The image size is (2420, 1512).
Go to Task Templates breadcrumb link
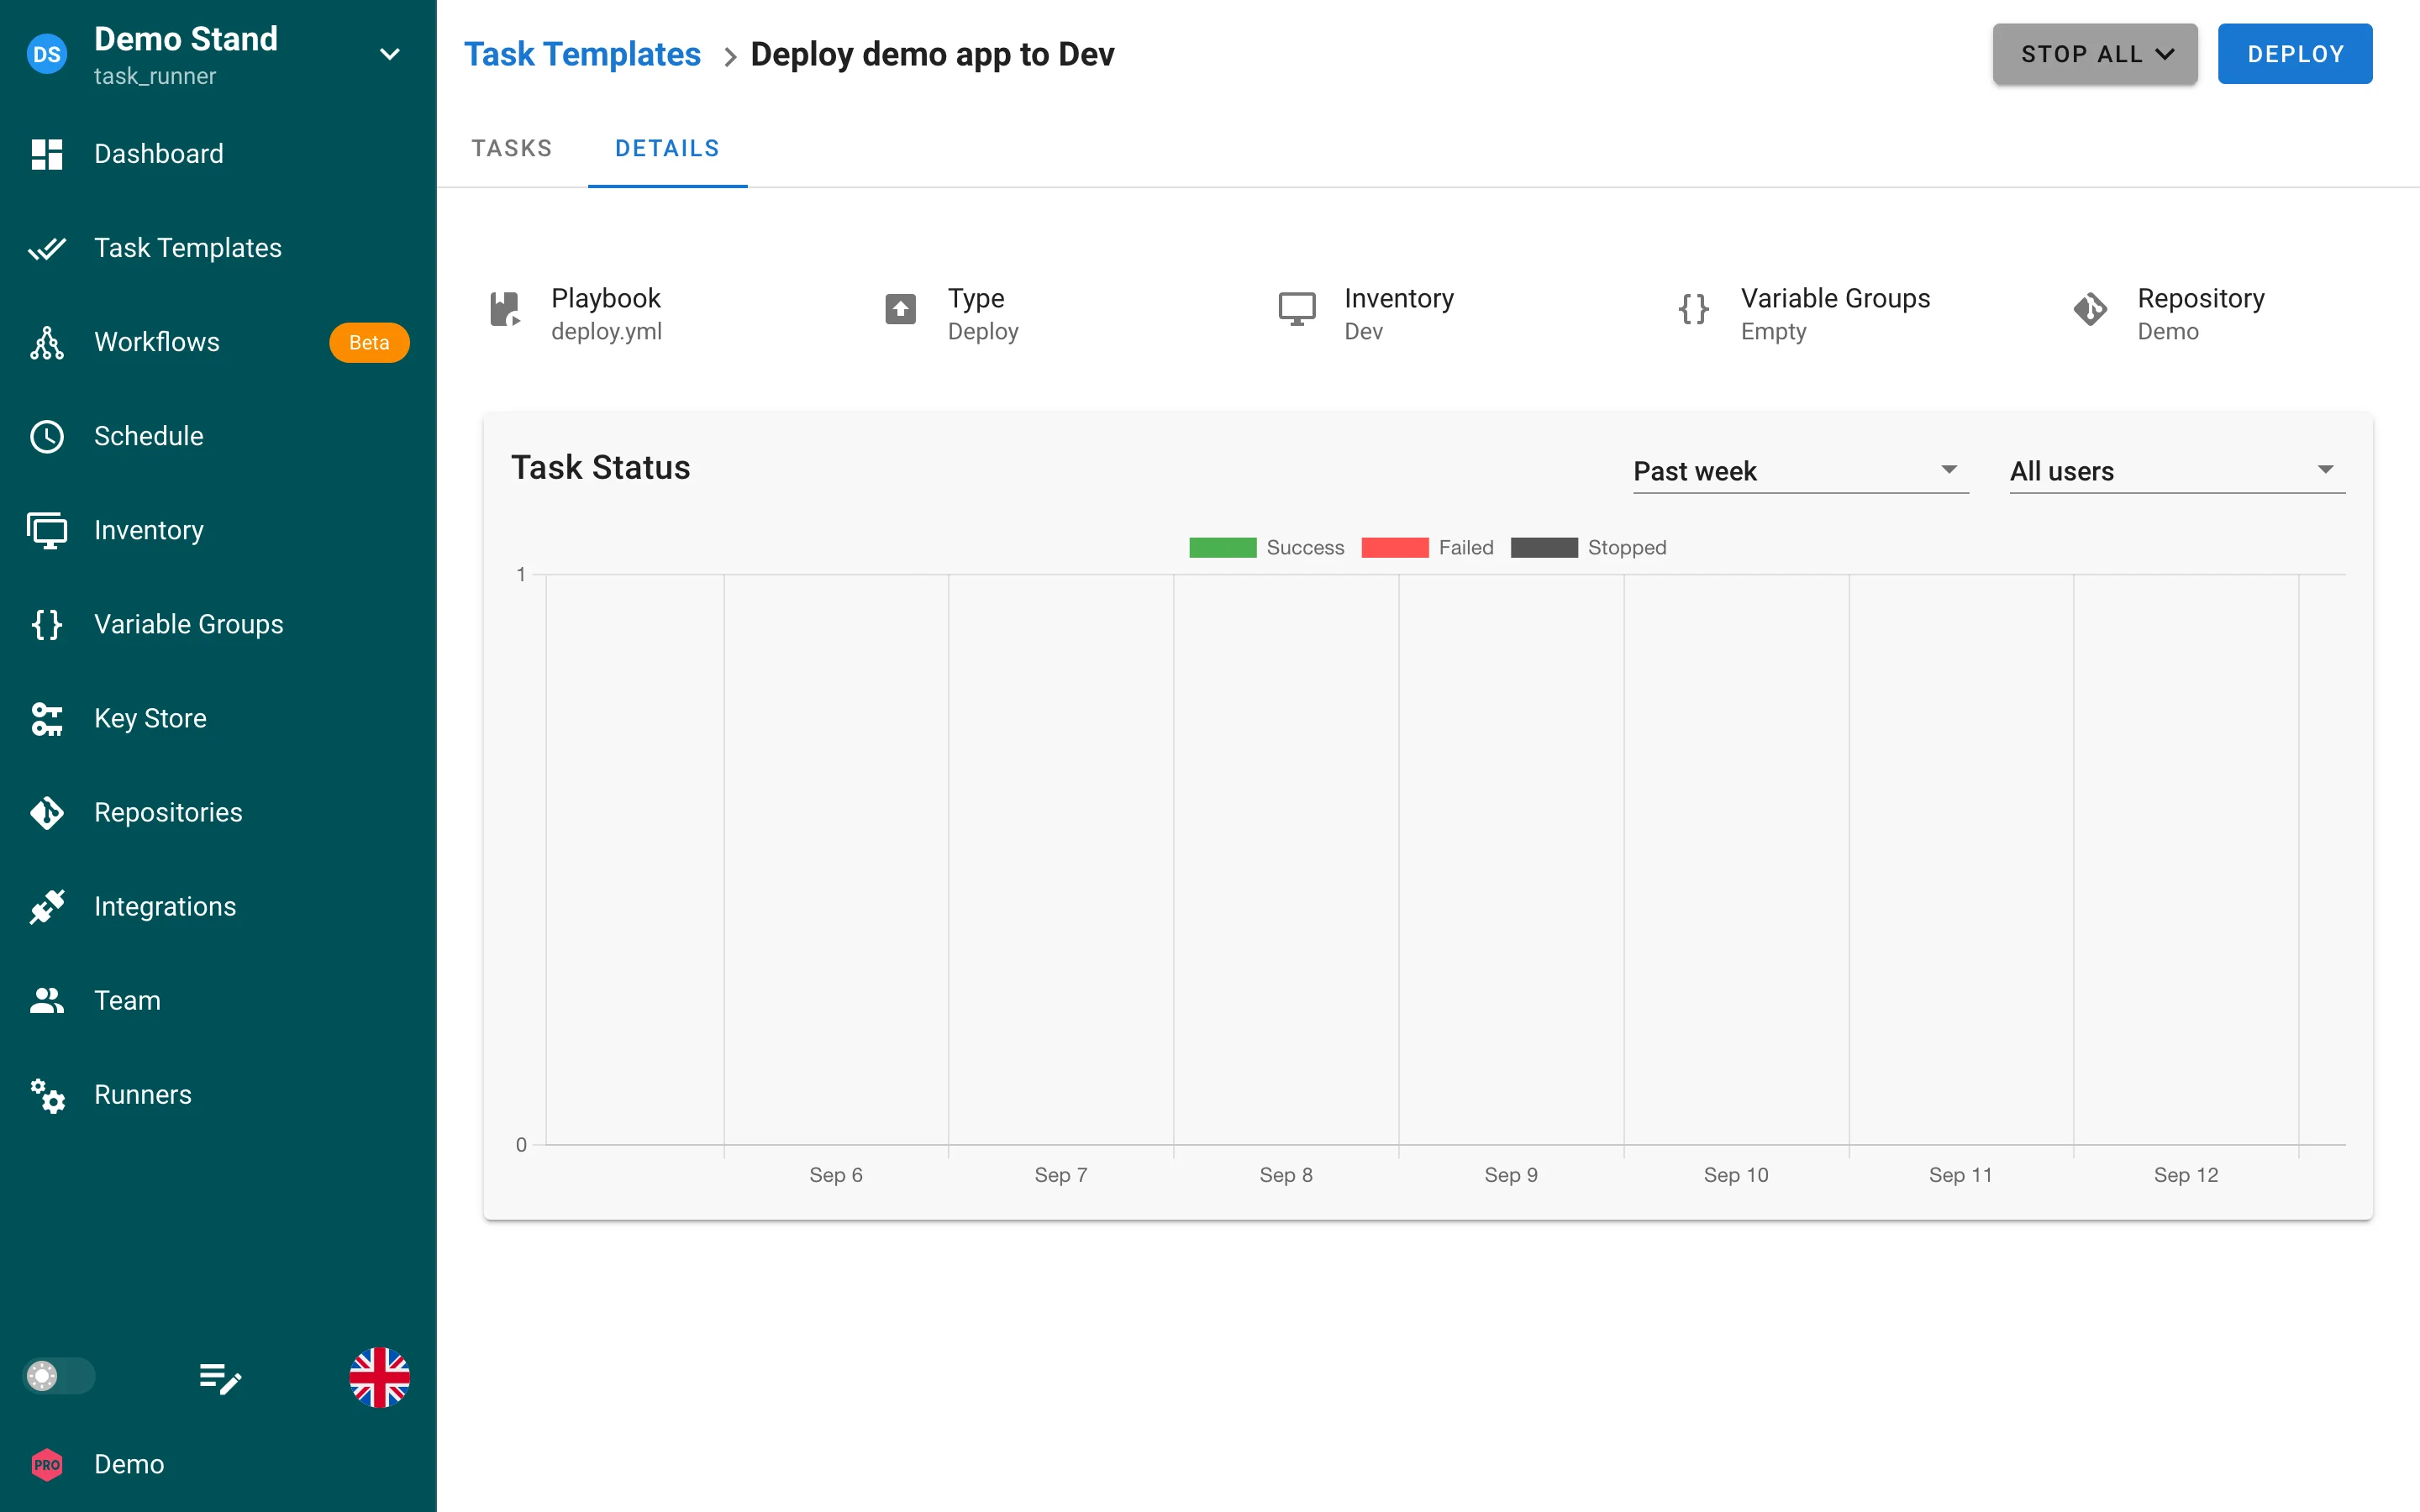point(582,54)
